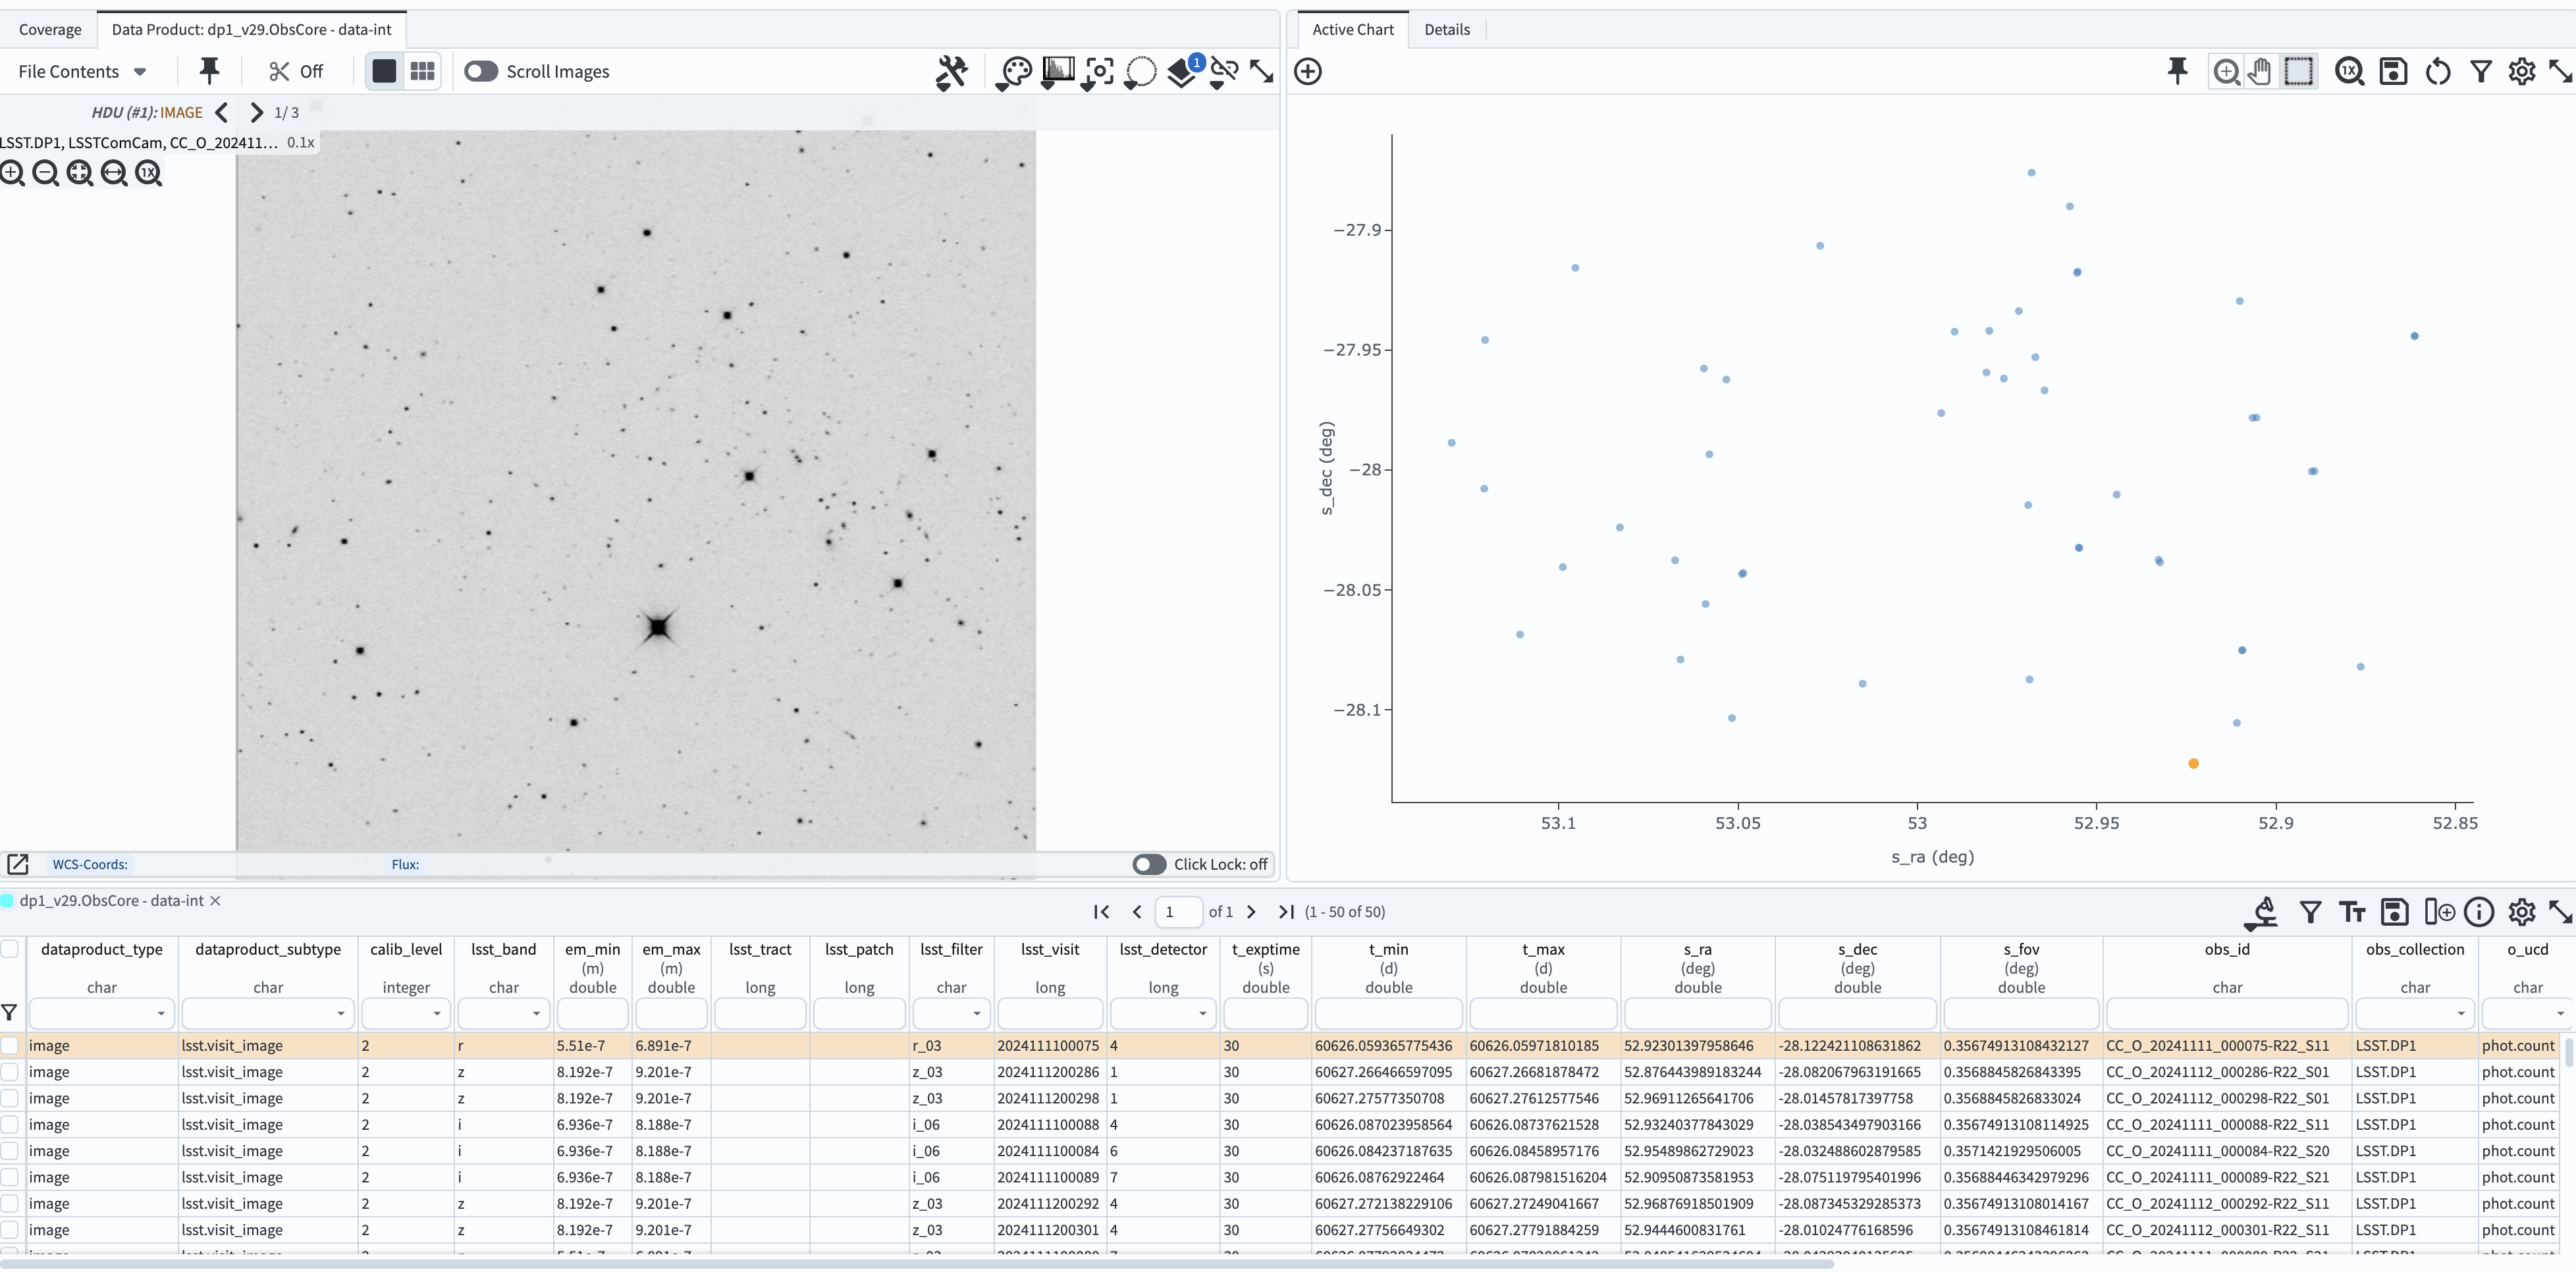Toggle the Click Lock switch
The image size is (2576, 1272).
pyautogui.click(x=1149, y=864)
